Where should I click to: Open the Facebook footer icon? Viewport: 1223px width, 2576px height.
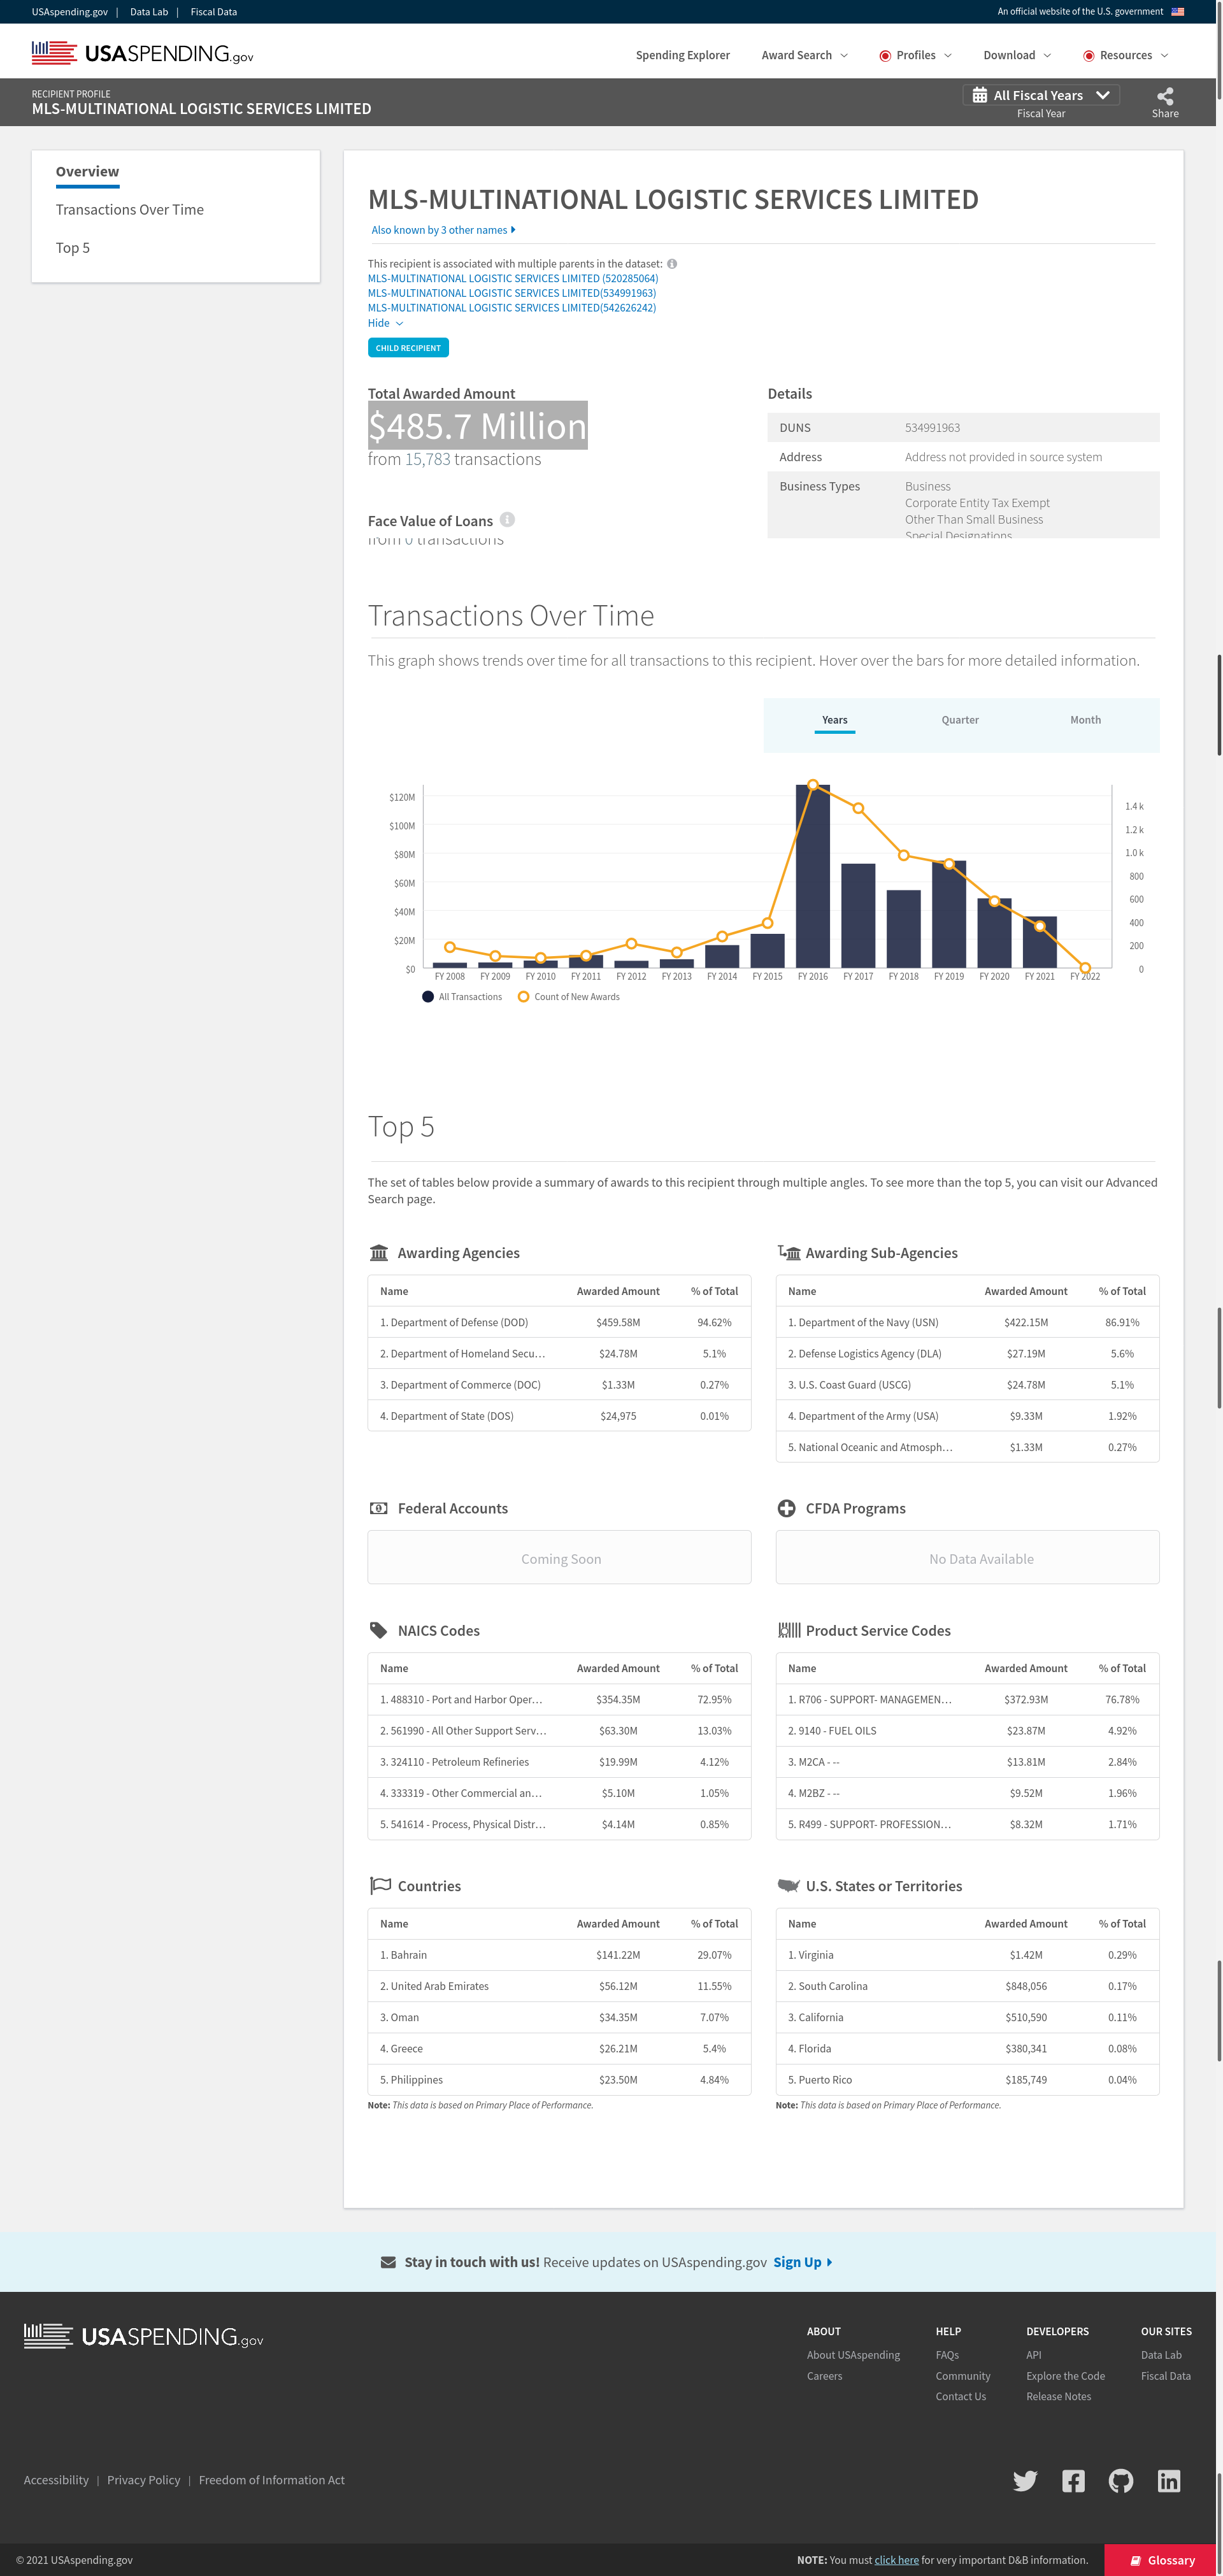pos(1073,2480)
